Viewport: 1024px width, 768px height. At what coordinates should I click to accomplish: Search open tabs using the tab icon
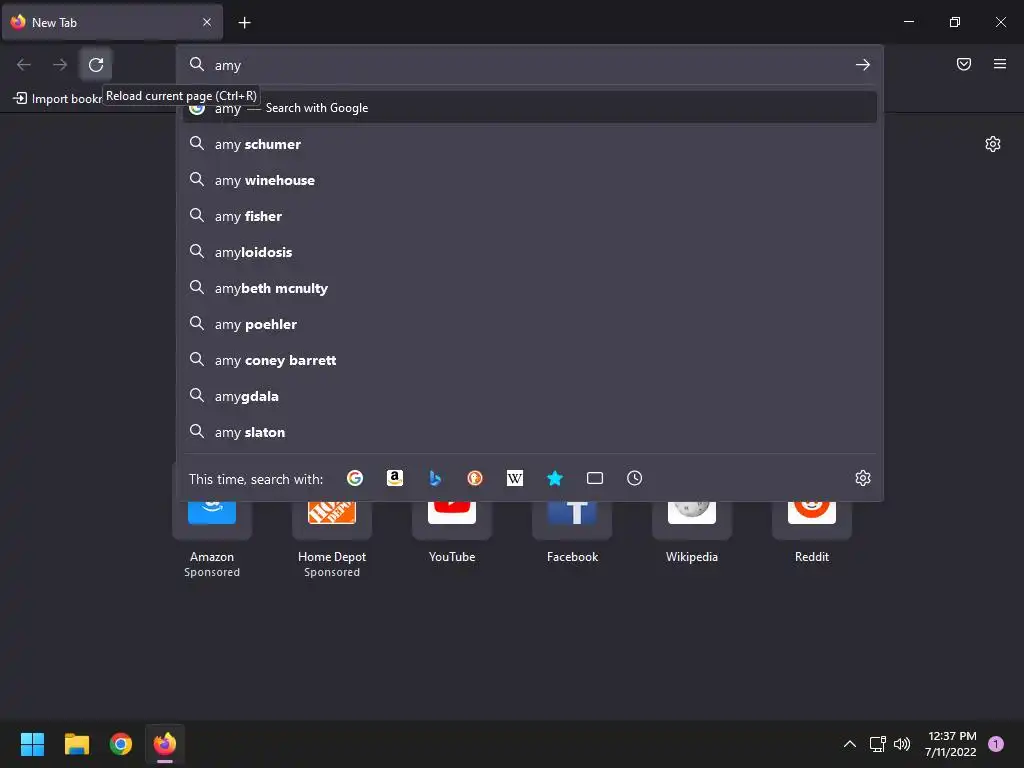594,478
